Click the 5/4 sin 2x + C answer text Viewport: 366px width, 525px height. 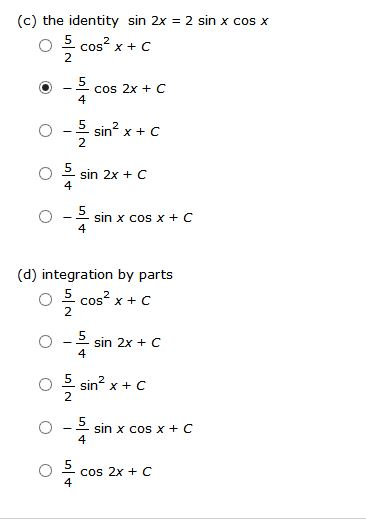click(104, 176)
